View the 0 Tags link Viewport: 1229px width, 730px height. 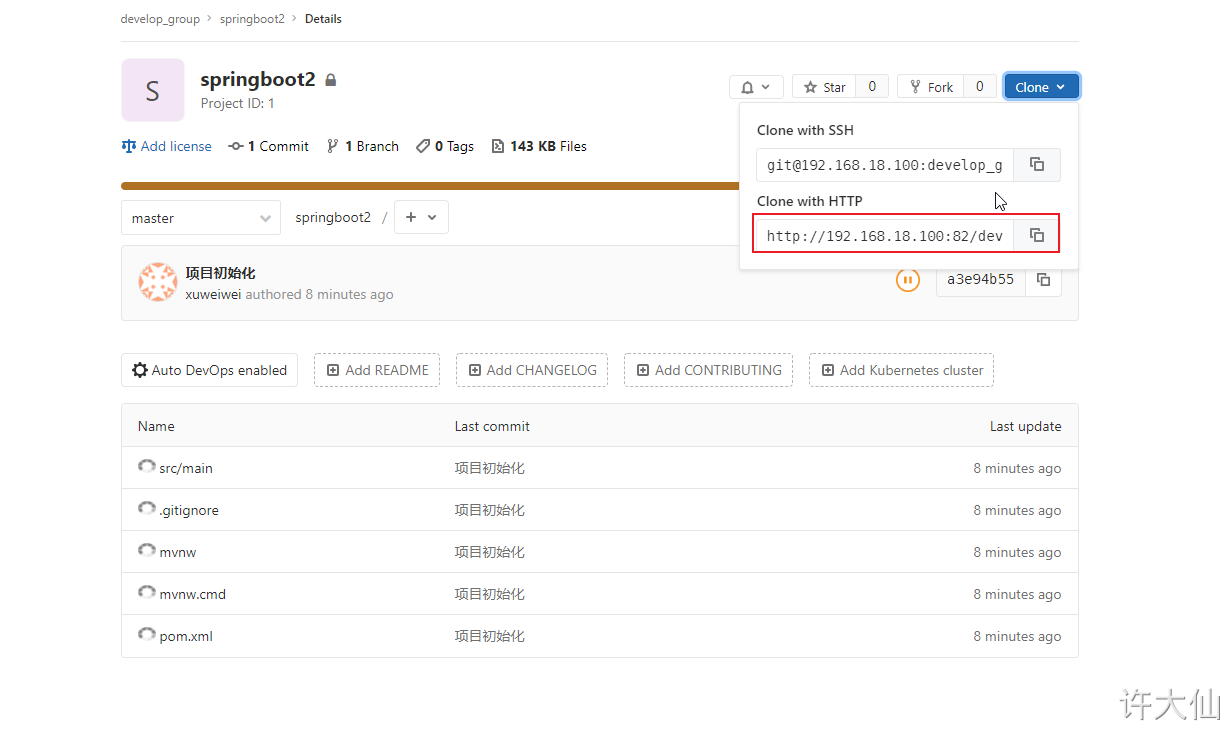click(445, 146)
